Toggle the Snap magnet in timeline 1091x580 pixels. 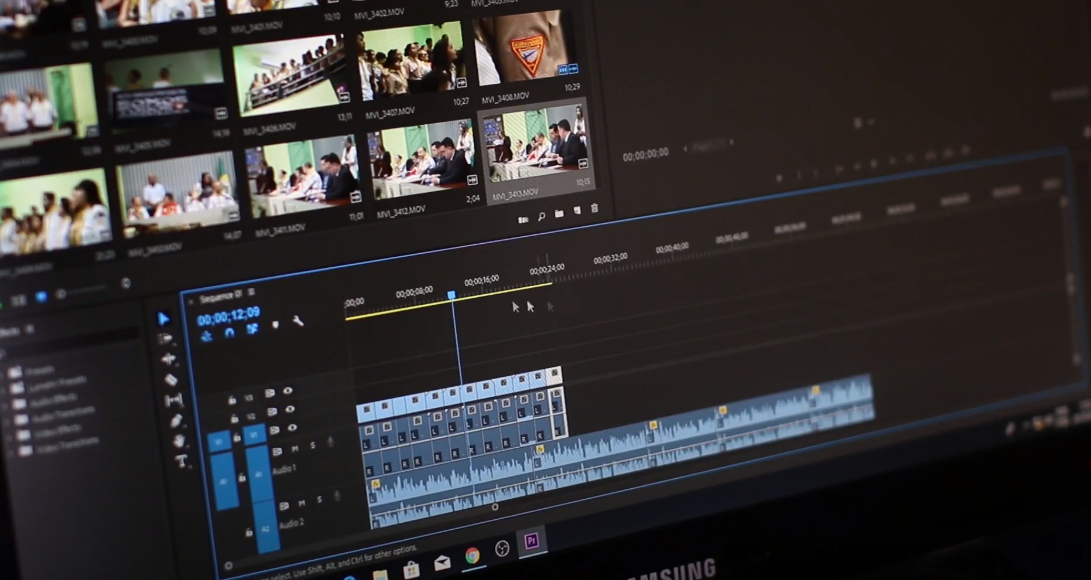[x=229, y=333]
